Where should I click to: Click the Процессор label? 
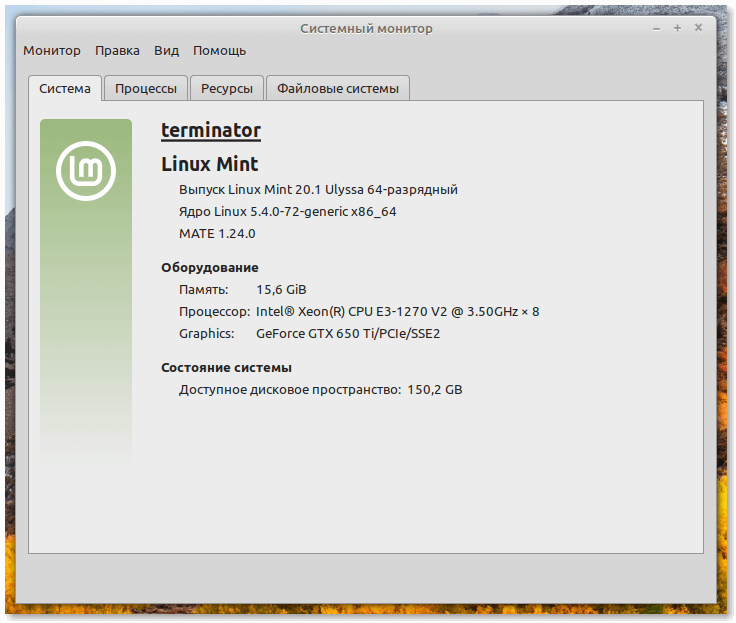[x=215, y=312]
